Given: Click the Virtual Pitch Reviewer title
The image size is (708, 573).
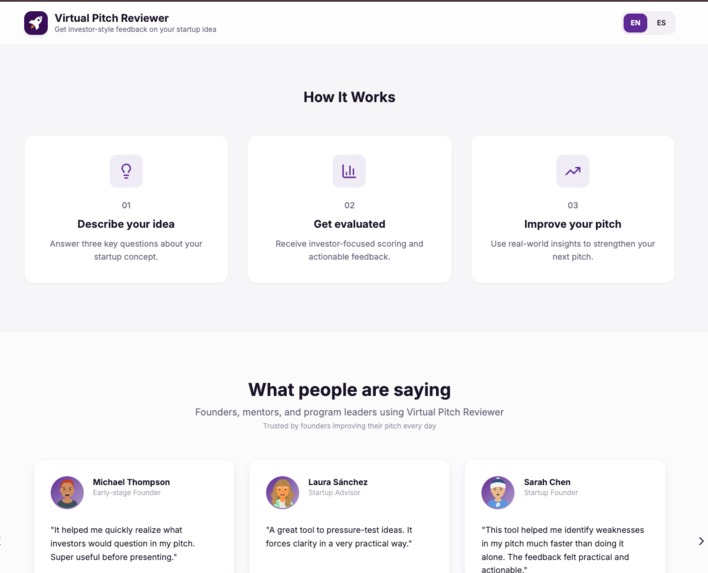Looking at the screenshot, I should coord(112,18).
